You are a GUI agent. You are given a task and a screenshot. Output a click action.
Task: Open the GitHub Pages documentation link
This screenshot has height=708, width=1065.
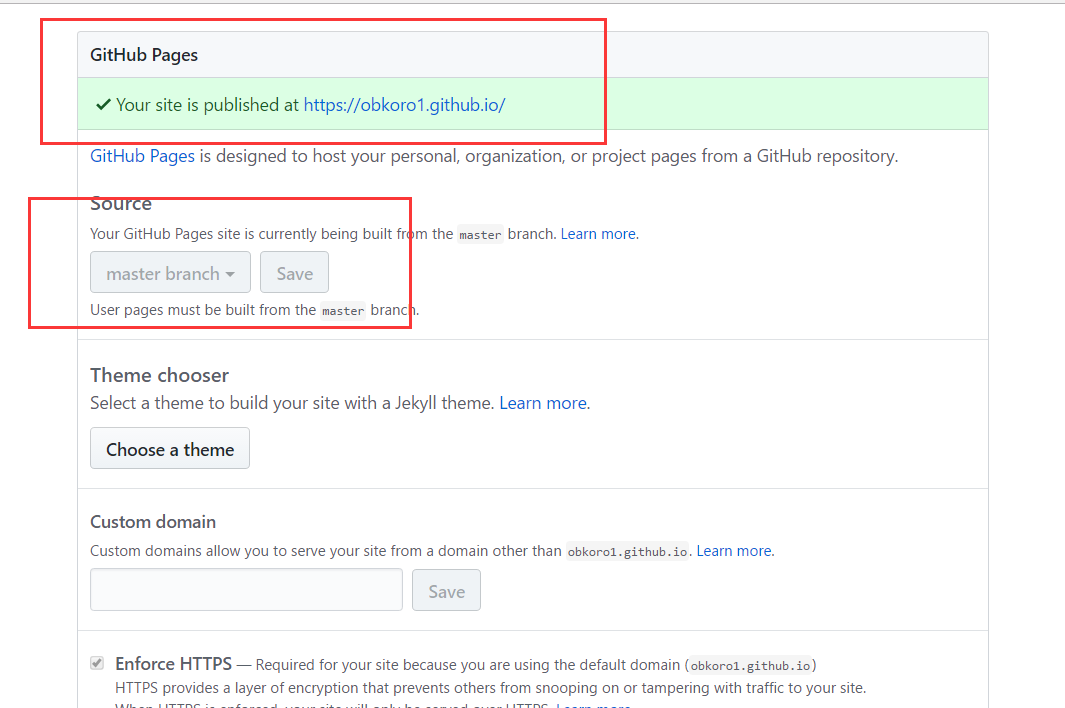click(x=143, y=156)
